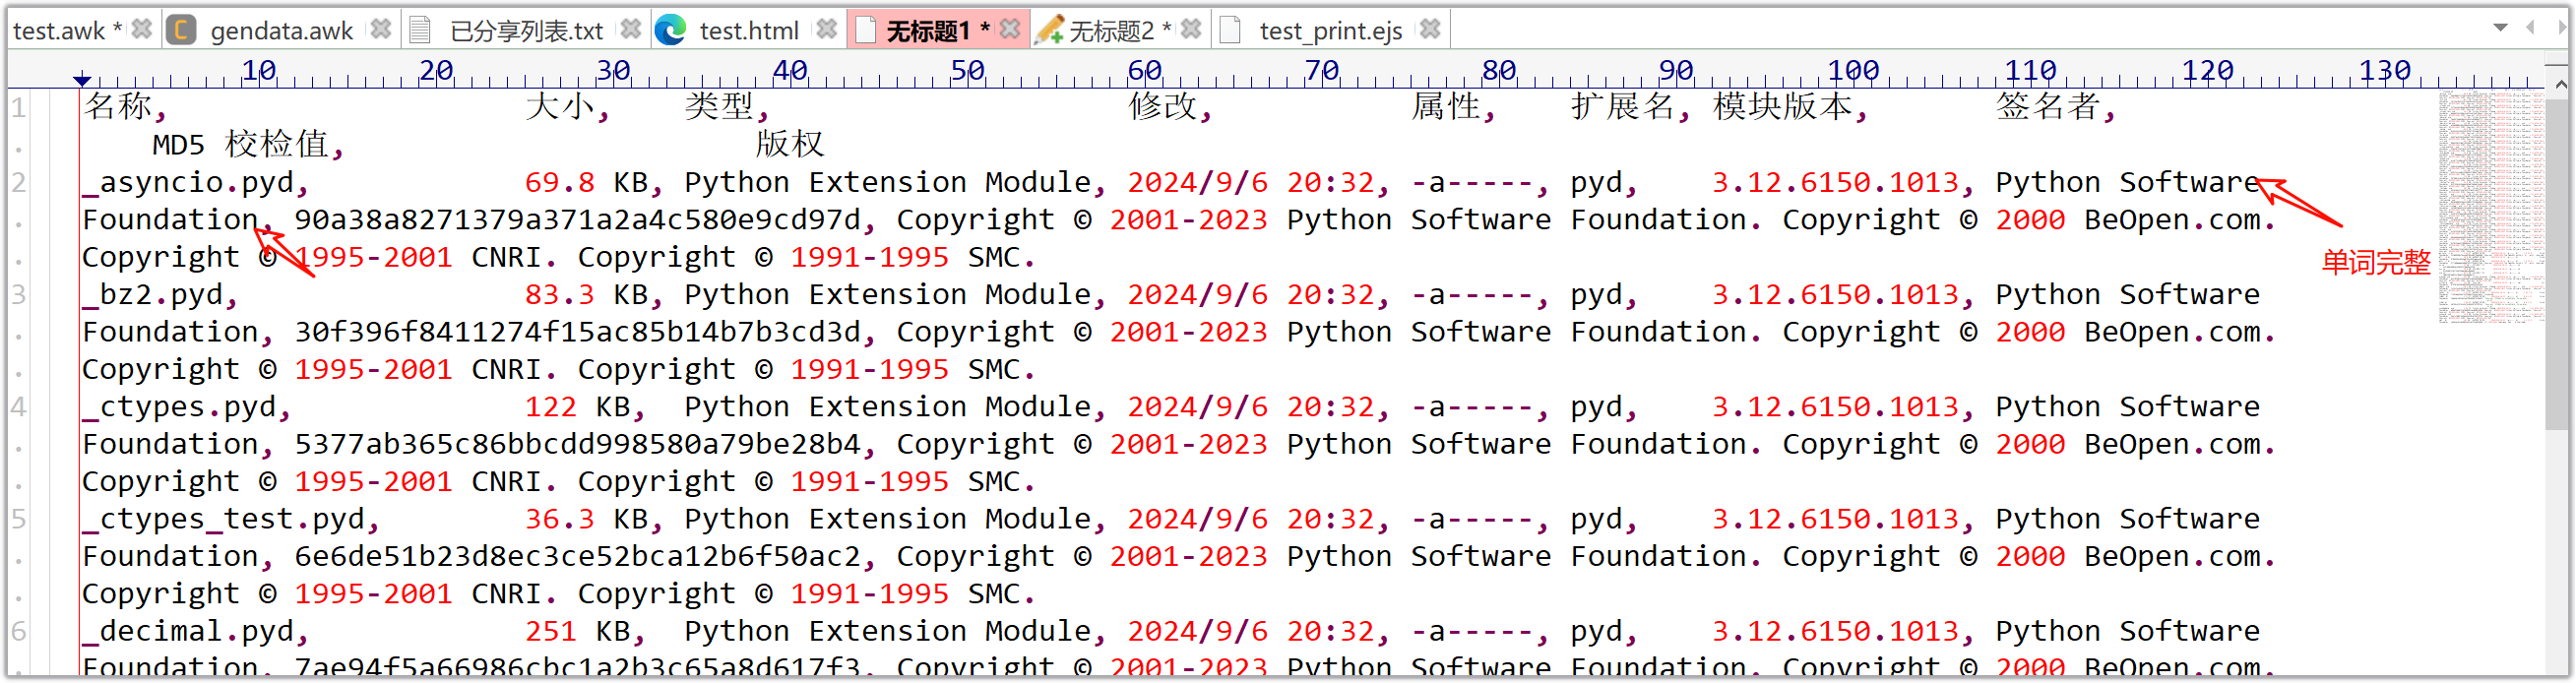Click the 签名者 header text
The image size is (2576, 683).
(x=2048, y=106)
